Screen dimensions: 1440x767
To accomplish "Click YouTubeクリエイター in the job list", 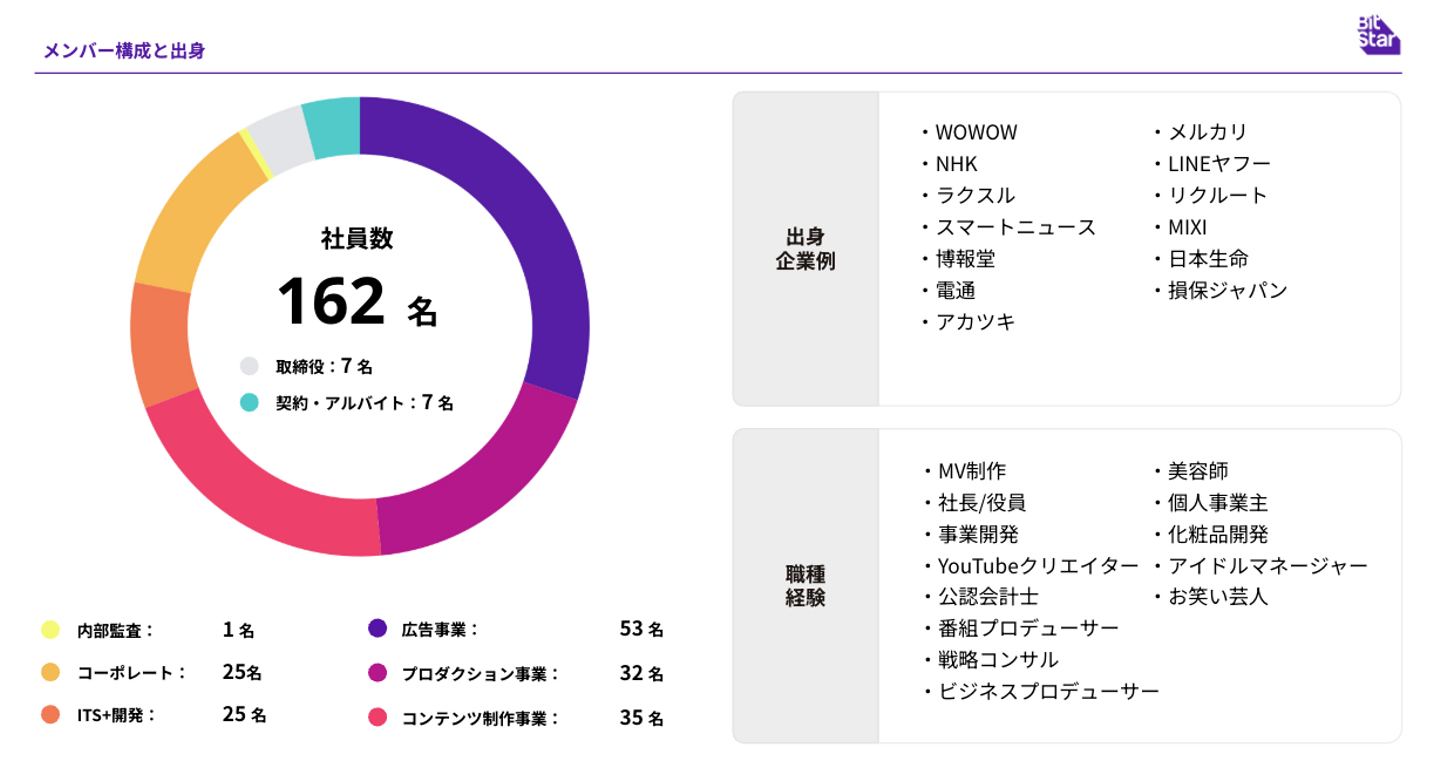I will point(1037,566).
